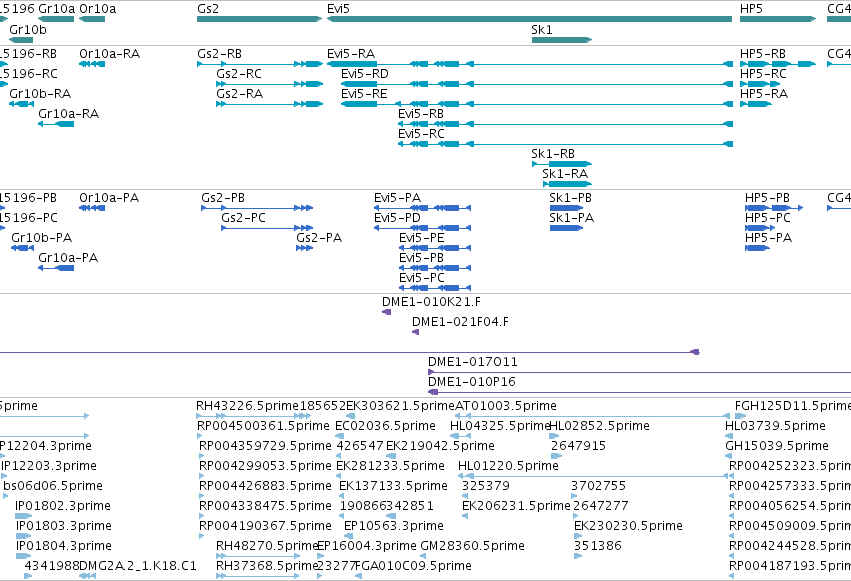
Task: Click the DME1-017O11 clone label
Action: click(473, 362)
